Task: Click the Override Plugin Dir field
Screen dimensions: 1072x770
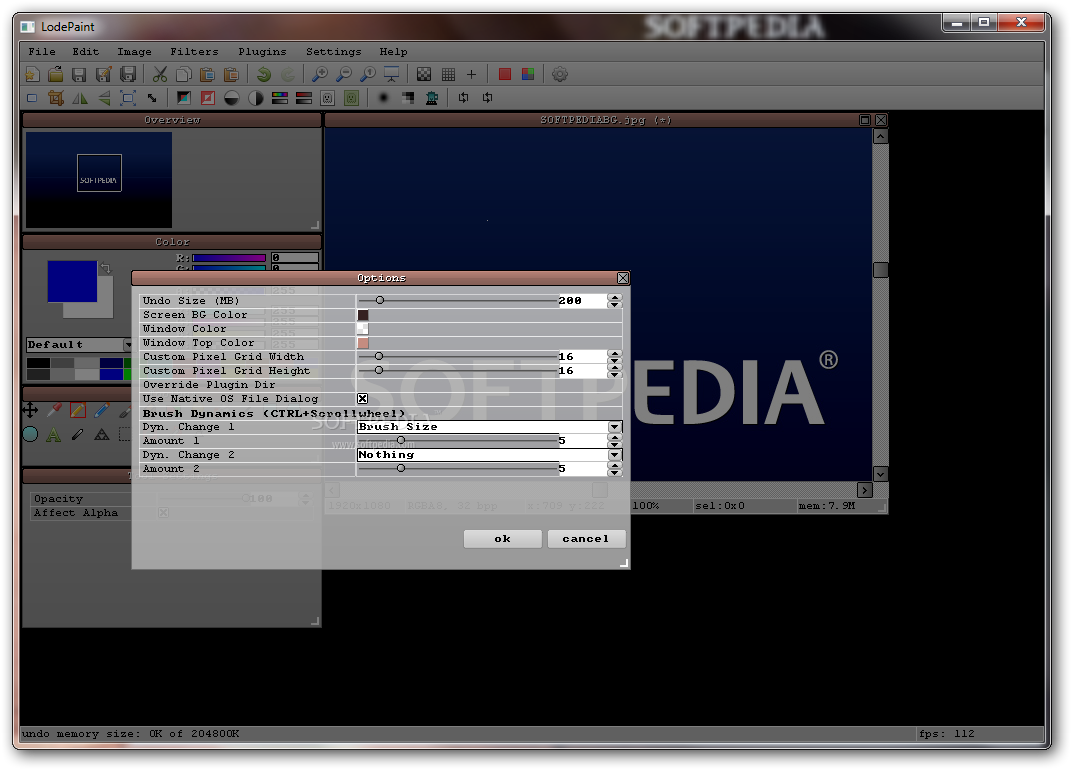Action: 490,385
